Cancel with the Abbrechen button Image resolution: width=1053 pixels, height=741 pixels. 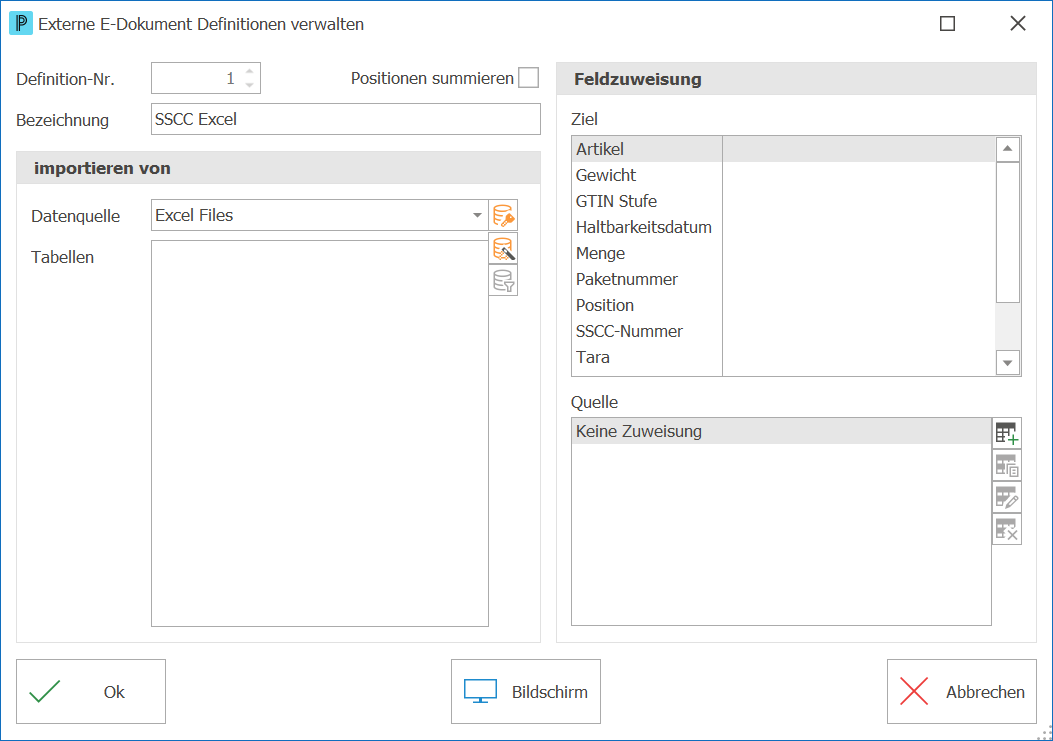pyautogui.click(x=962, y=691)
